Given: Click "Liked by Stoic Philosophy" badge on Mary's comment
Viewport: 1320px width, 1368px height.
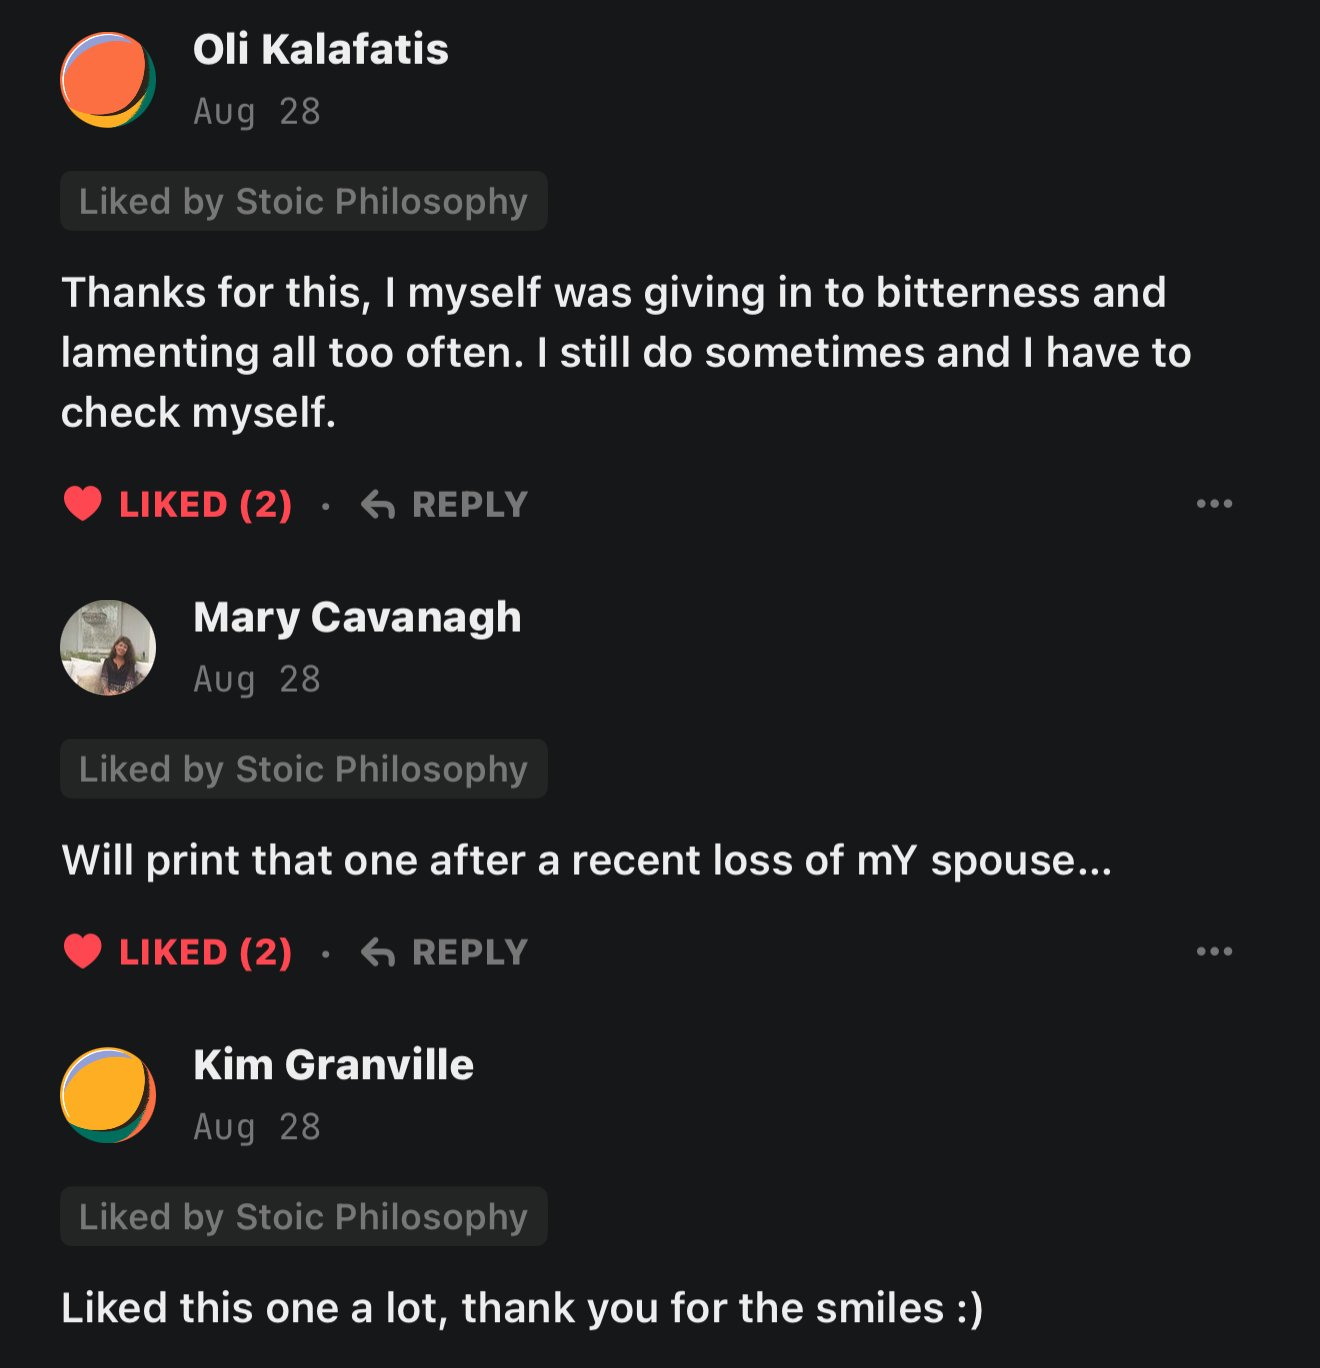Looking at the screenshot, I should [303, 769].
